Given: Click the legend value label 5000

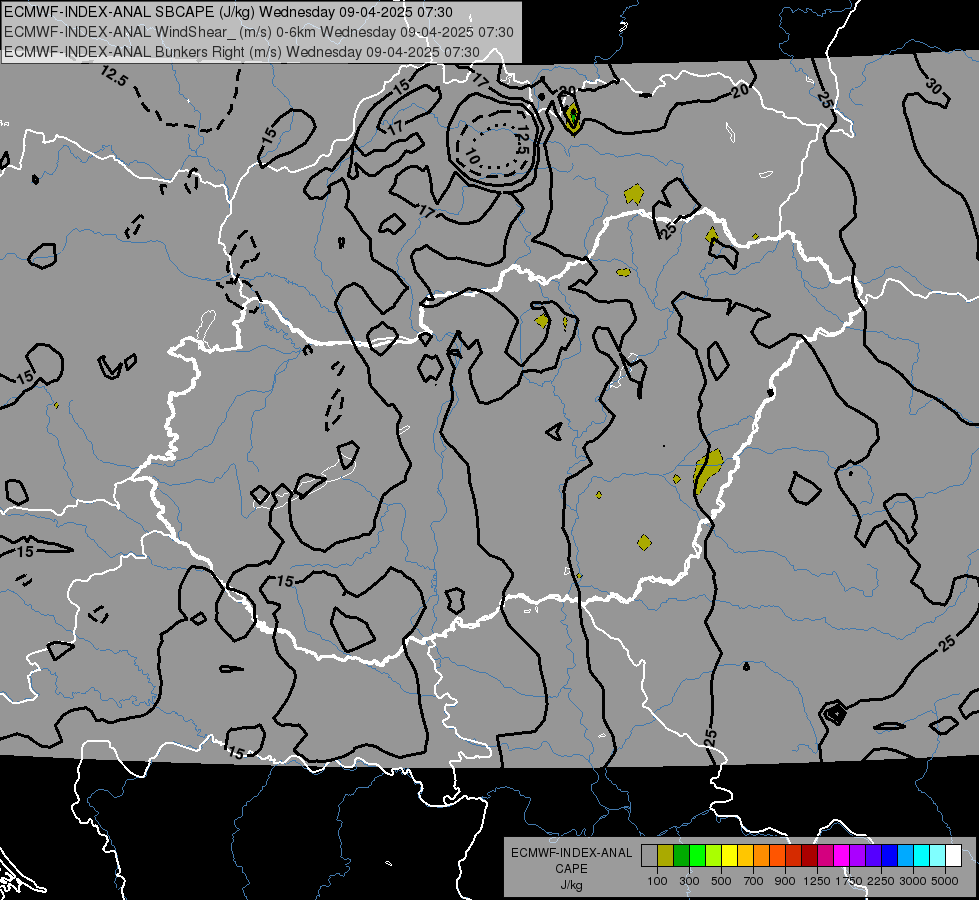Looking at the screenshot, I should coord(945,881).
